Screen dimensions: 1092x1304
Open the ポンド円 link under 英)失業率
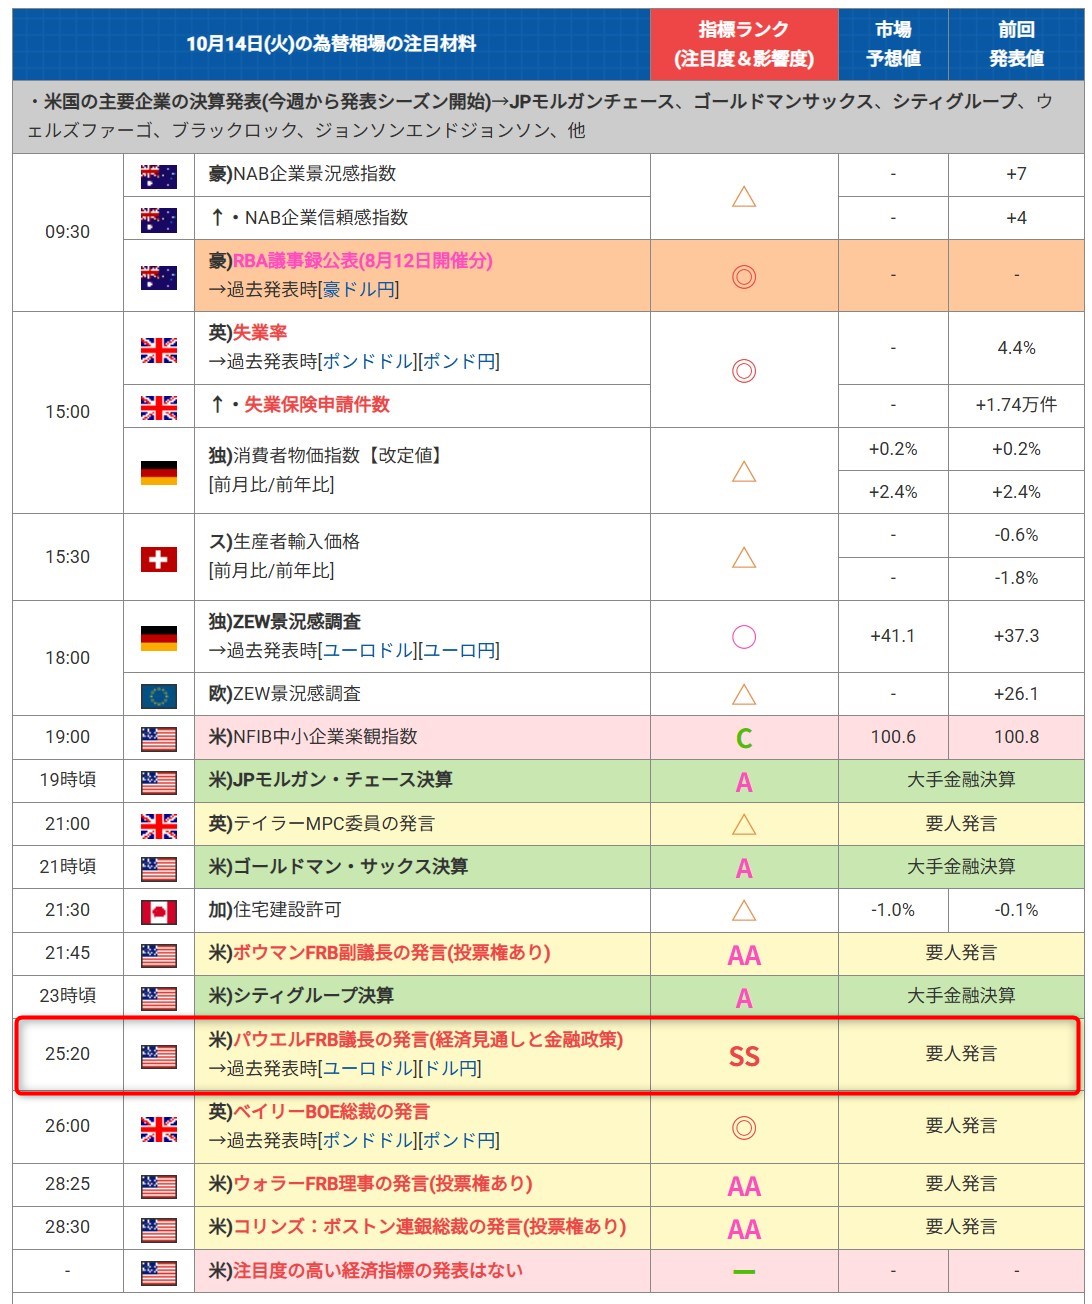pyautogui.click(x=458, y=362)
